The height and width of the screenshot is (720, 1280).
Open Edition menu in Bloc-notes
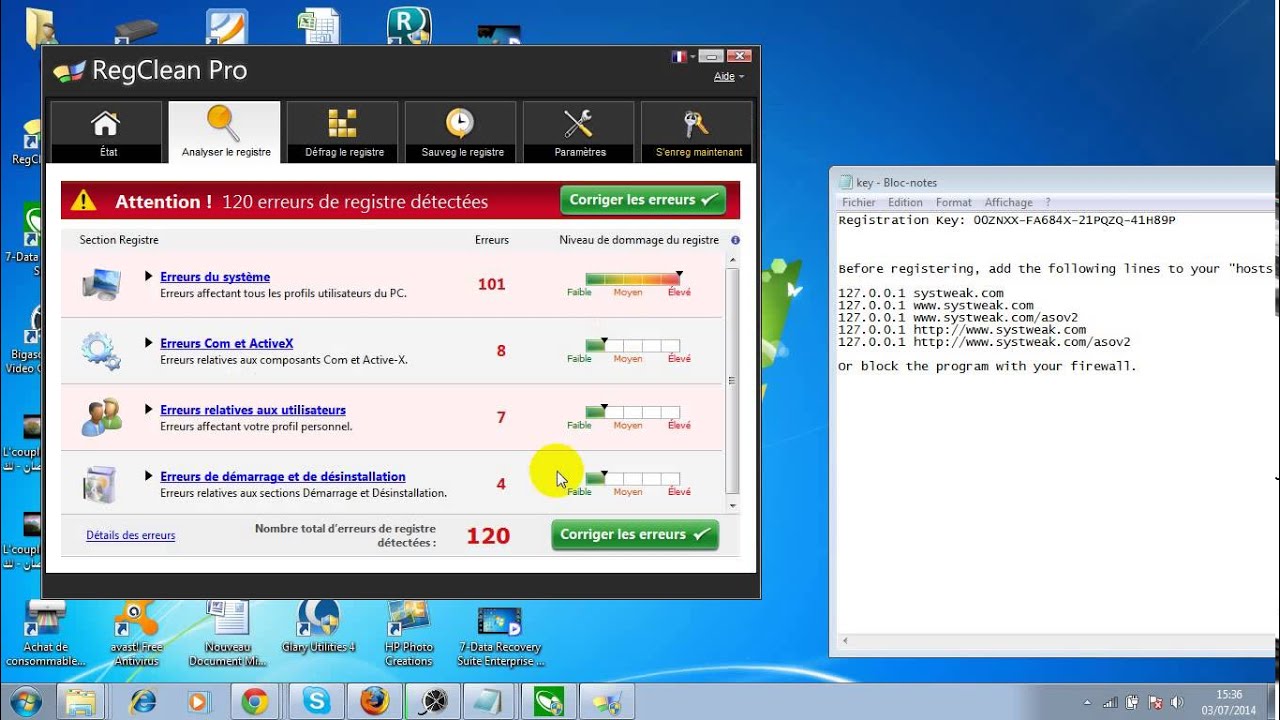[905, 202]
